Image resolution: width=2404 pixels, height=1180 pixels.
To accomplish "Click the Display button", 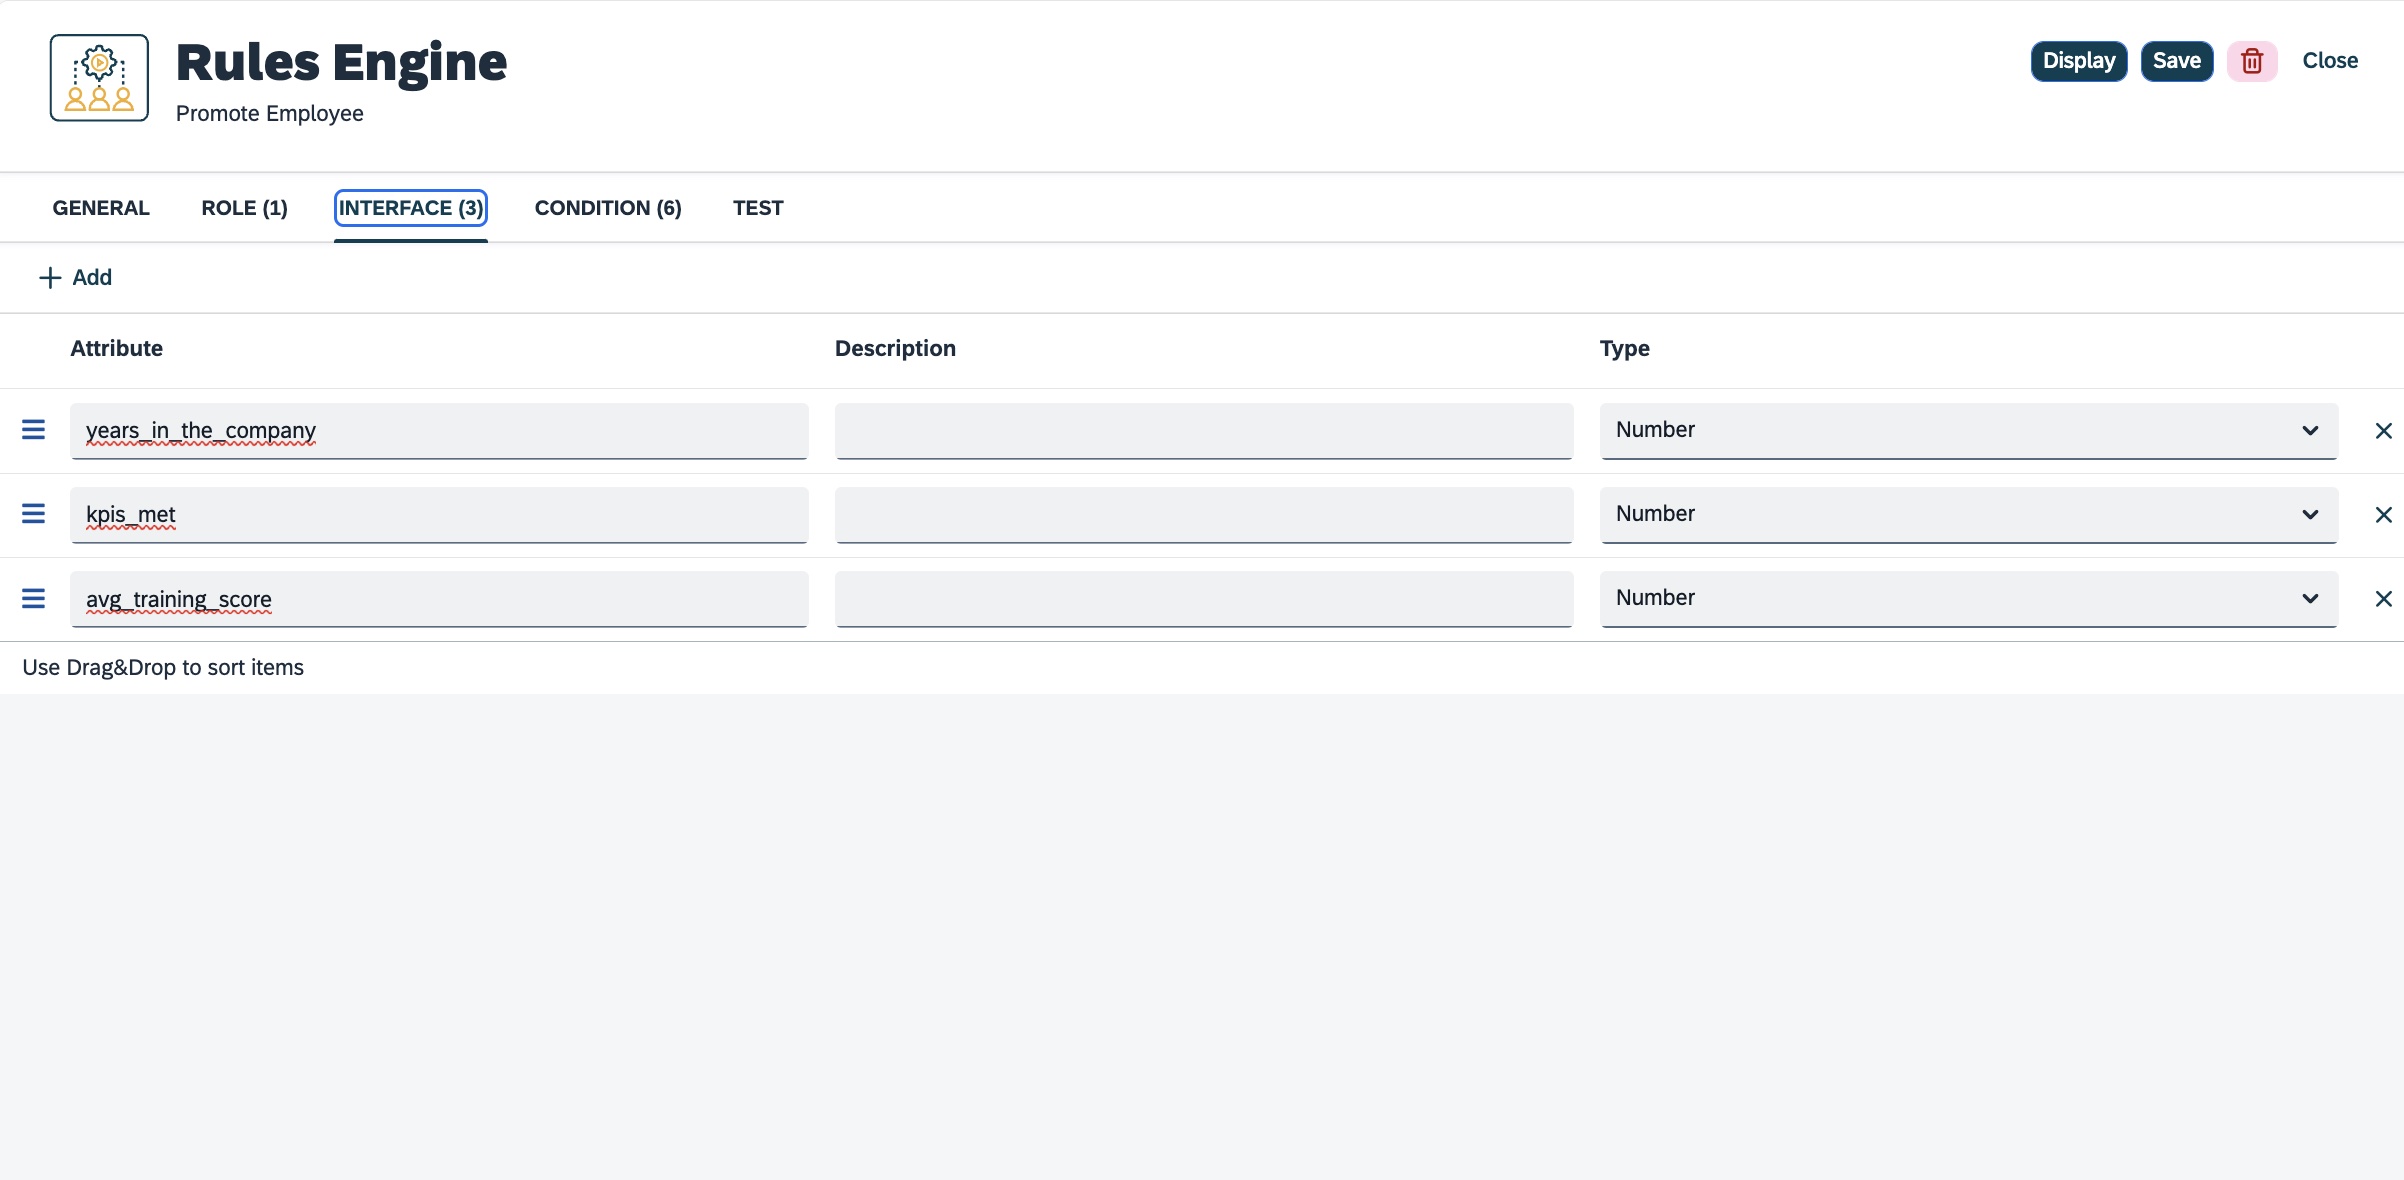I will tap(2078, 61).
